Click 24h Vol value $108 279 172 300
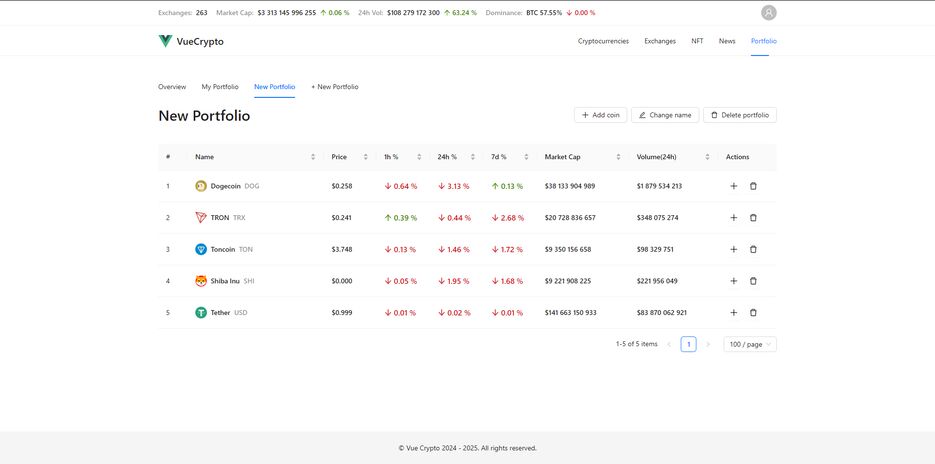 coord(413,13)
